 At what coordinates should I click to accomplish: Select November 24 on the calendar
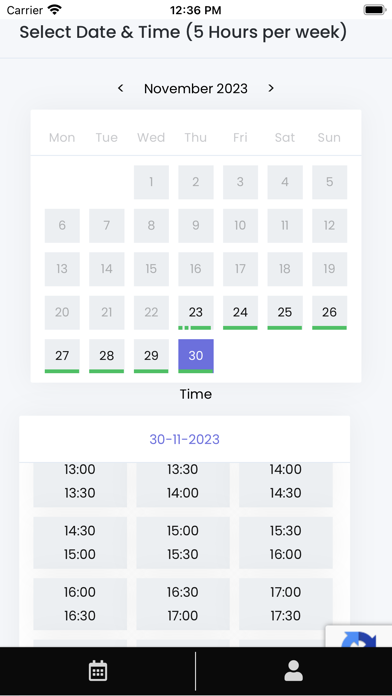pyautogui.click(x=240, y=312)
